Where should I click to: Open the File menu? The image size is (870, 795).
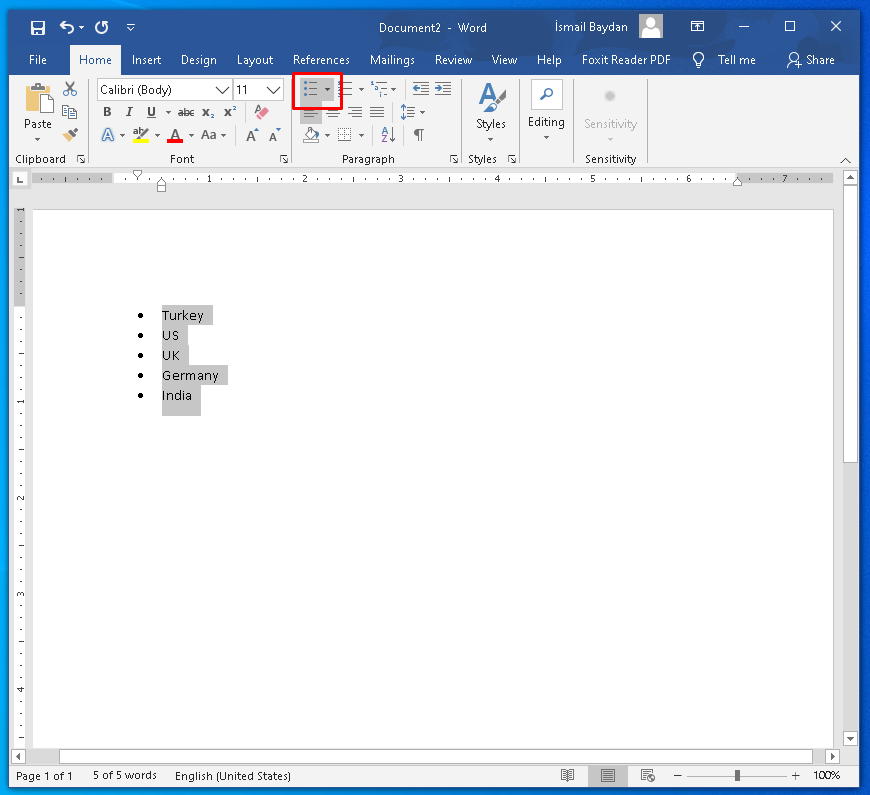pos(38,60)
